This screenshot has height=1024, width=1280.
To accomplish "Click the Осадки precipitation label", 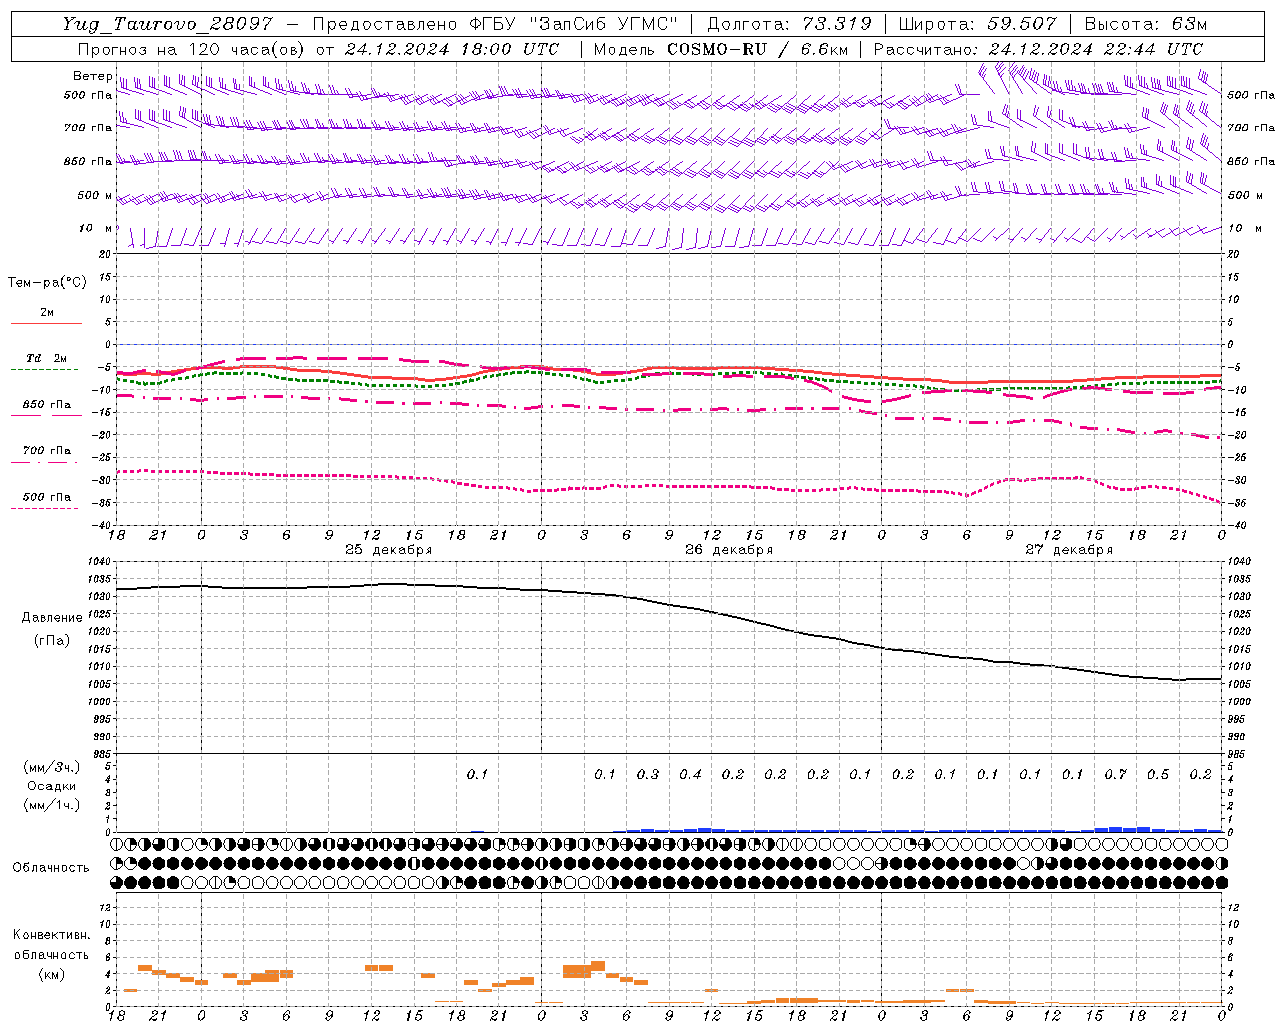I will [x=52, y=786].
